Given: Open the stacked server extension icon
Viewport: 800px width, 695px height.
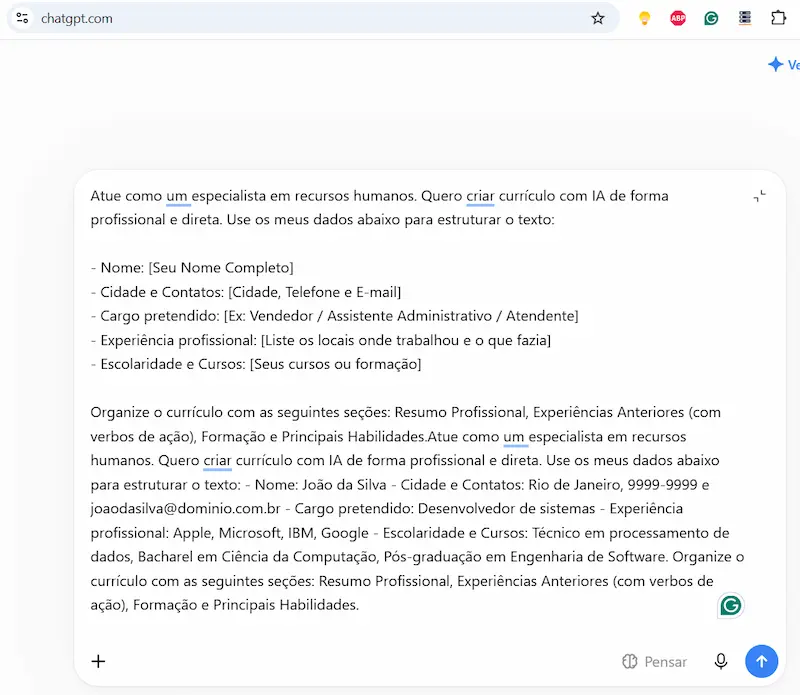Looking at the screenshot, I should [745, 18].
